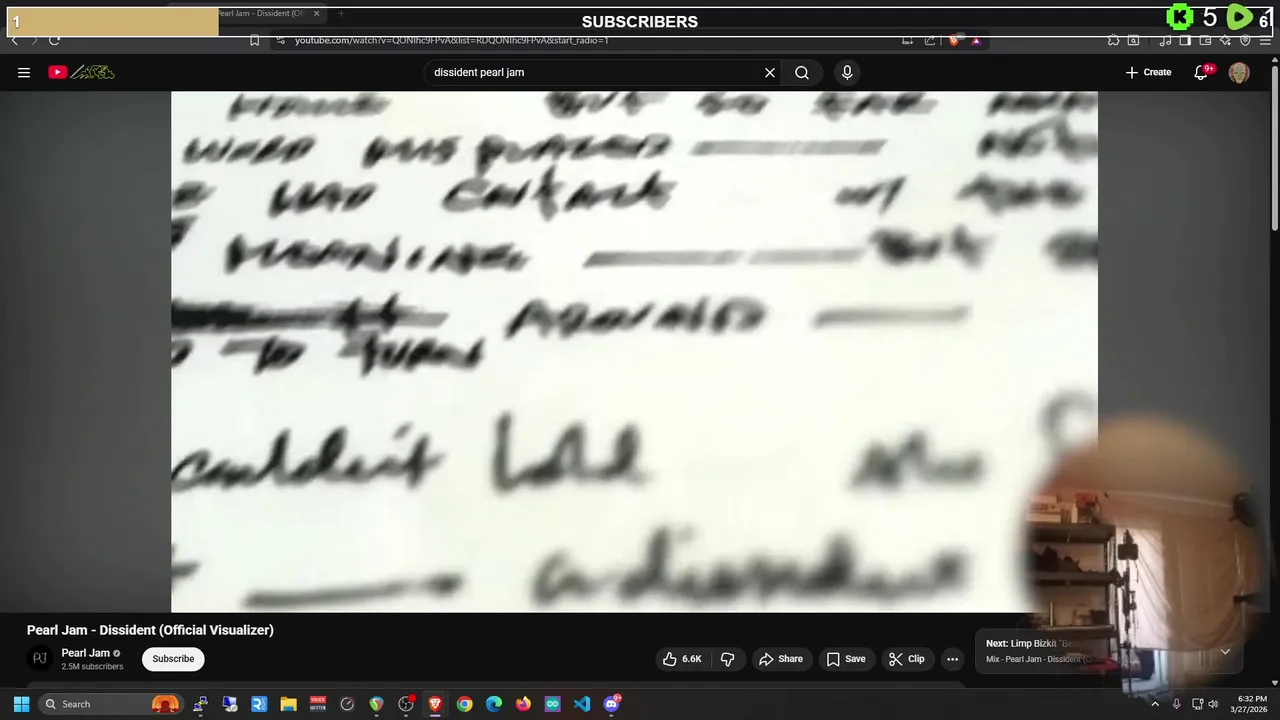Expand the Mix playlist chevron
Screen dimensions: 1280x720
1225,652
